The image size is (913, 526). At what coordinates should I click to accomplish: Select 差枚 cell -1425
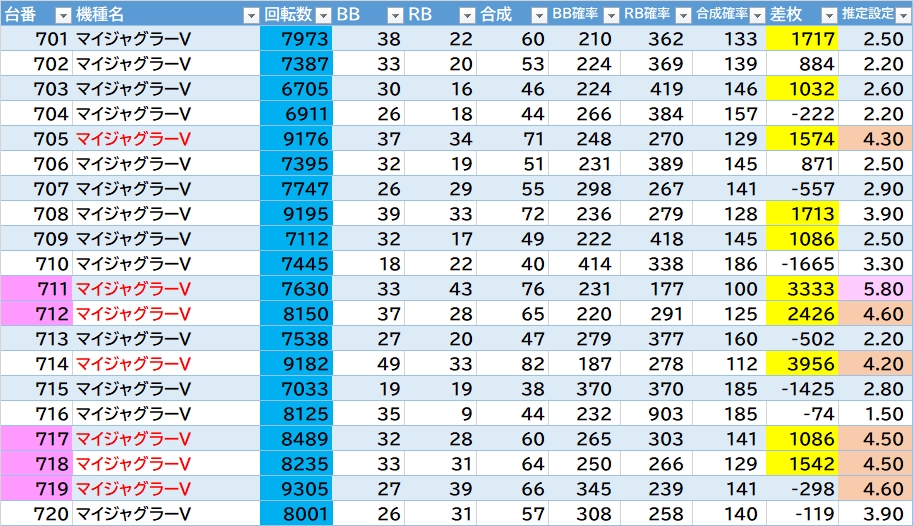(802, 389)
